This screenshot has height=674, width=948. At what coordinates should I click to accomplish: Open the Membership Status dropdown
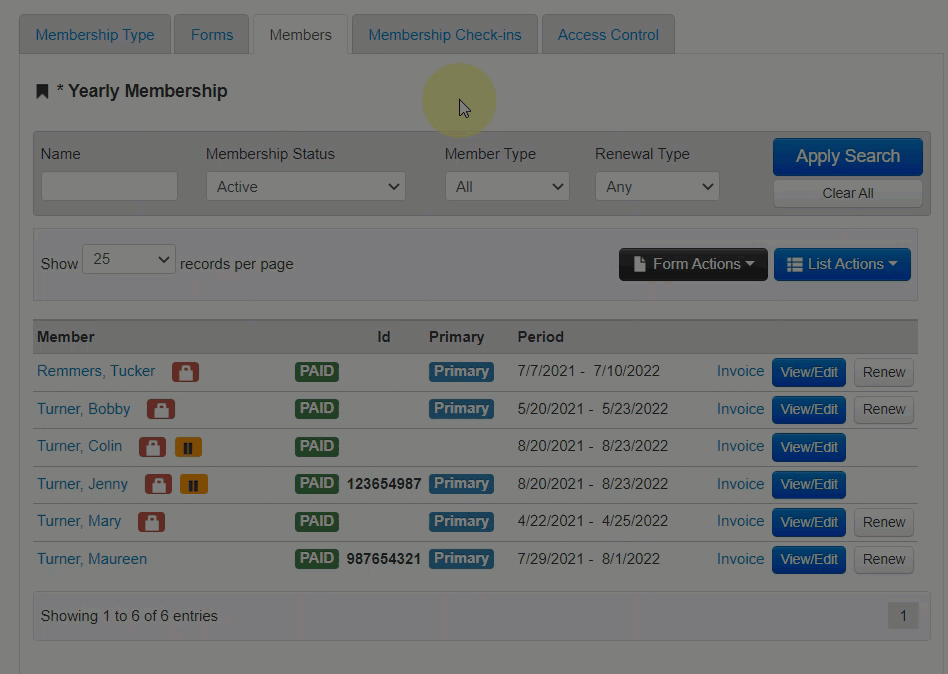tap(305, 187)
